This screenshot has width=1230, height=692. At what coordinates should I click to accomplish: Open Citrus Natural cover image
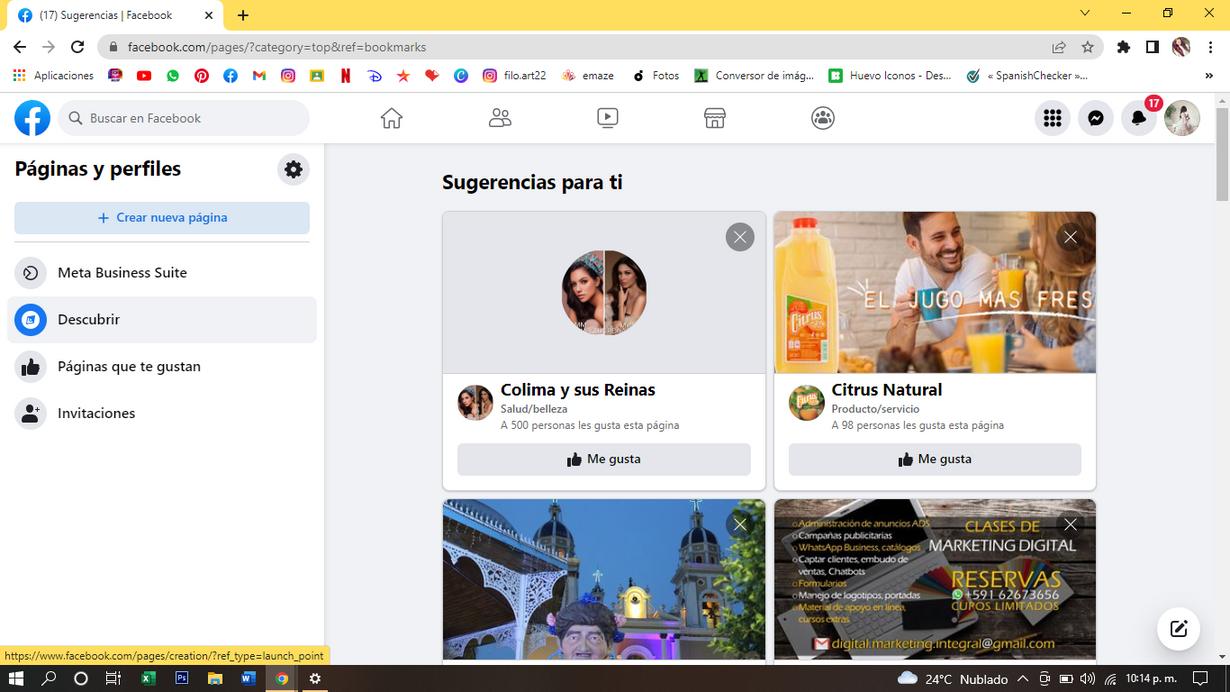pyautogui.click(x=935, y=293)
